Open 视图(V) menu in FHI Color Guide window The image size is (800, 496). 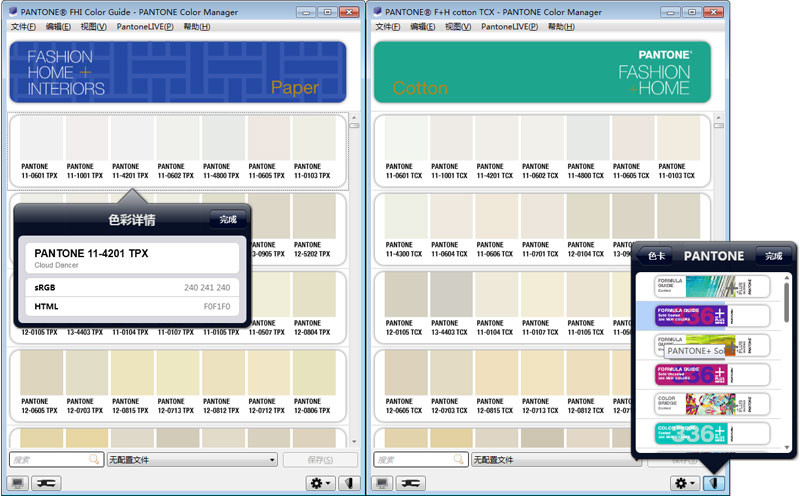coord(93,27)
